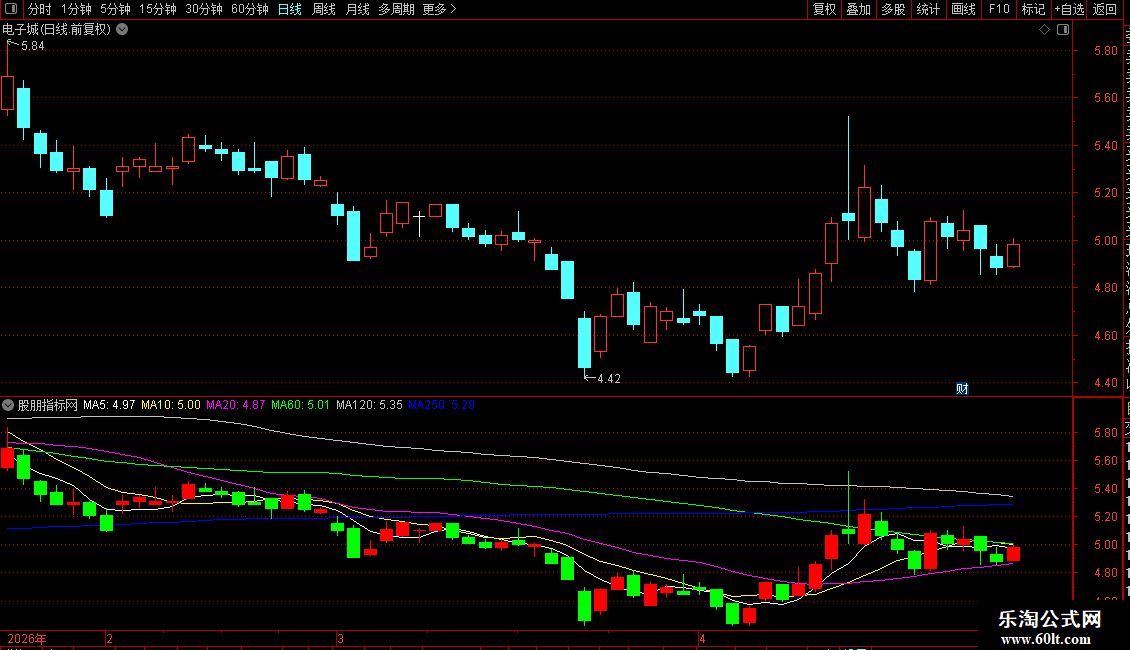The width and height of the screenshot is (1130, 650).
Task: Select the 5分钟 period tab
Action: click(115, 9)
